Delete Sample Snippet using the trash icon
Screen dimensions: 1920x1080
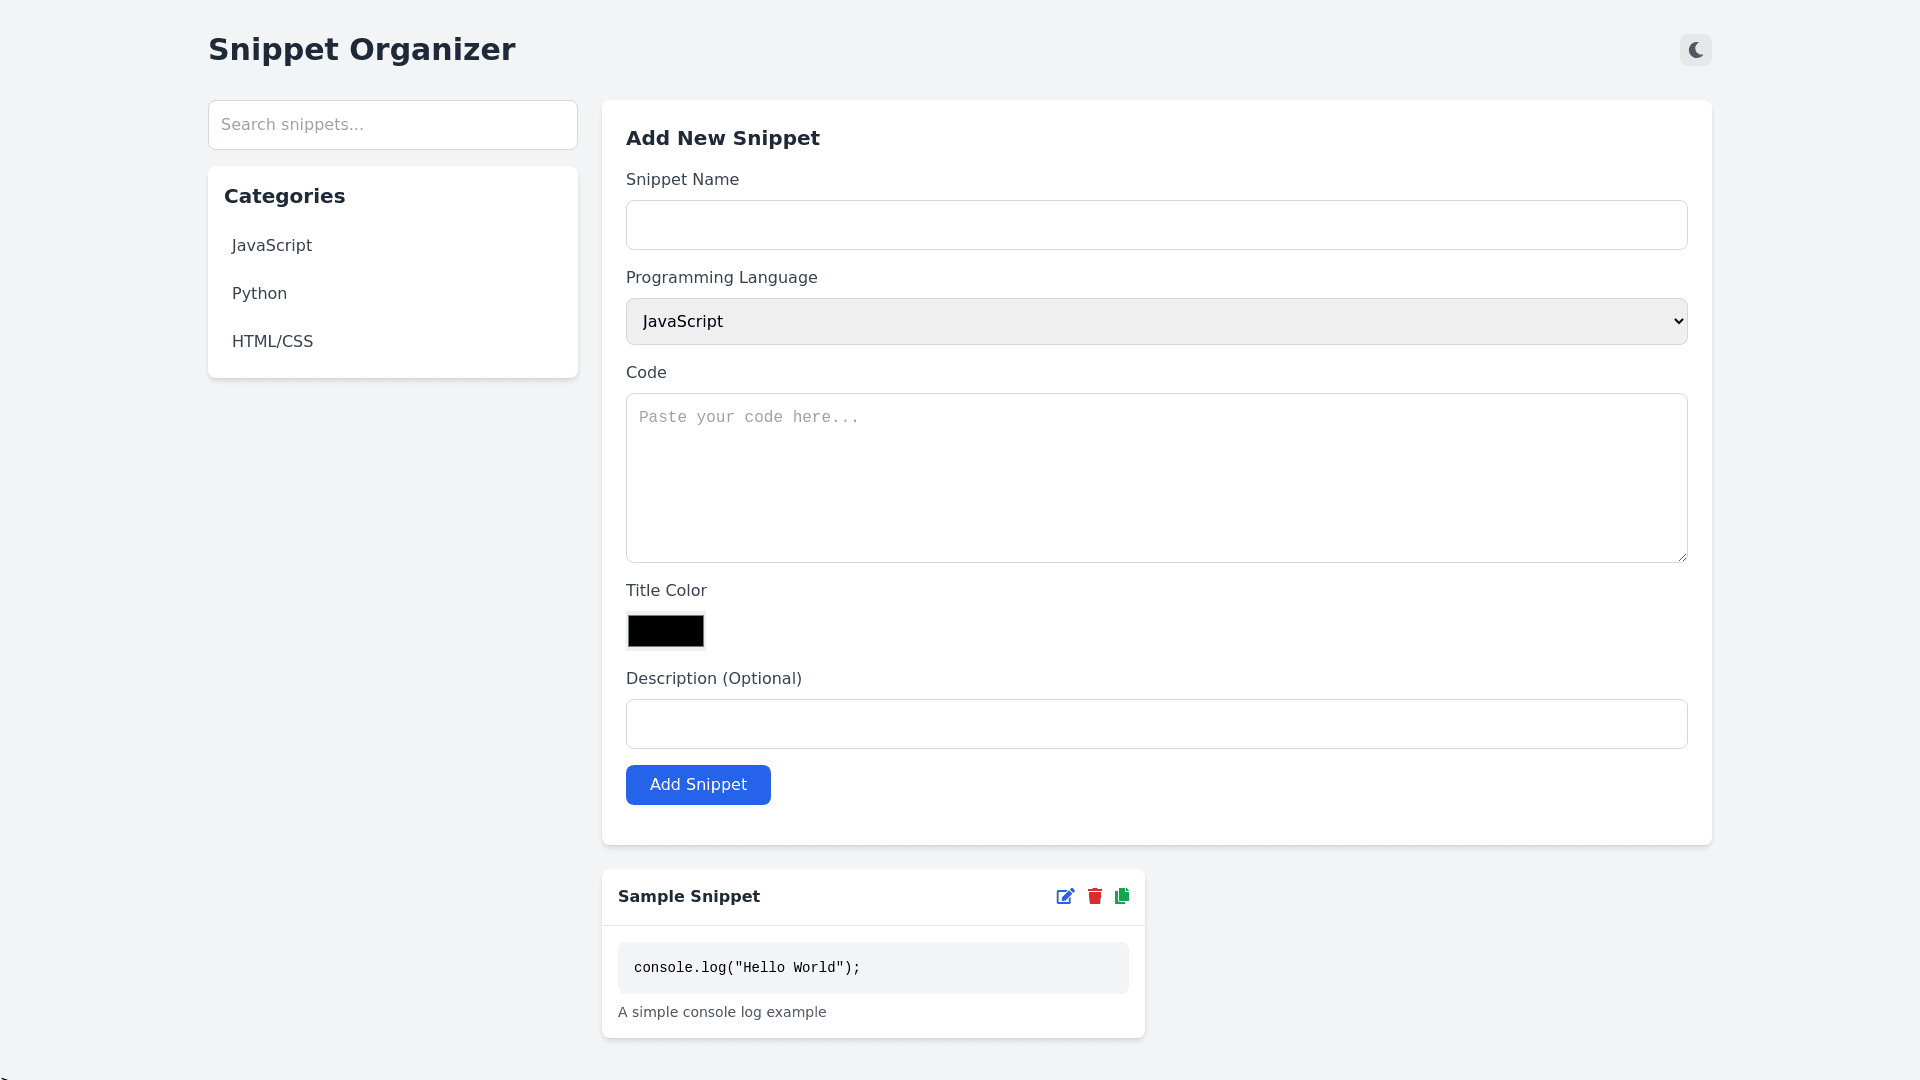(x=1095, y=897)
